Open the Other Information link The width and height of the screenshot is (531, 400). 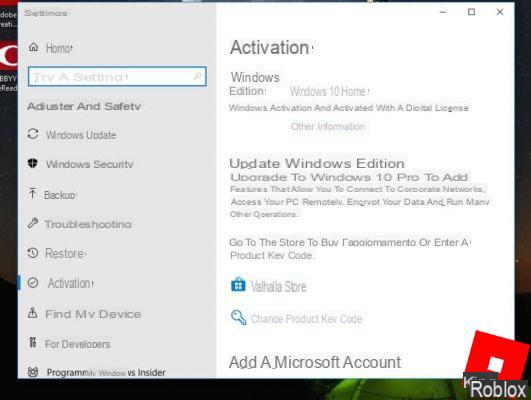point(328,126)
